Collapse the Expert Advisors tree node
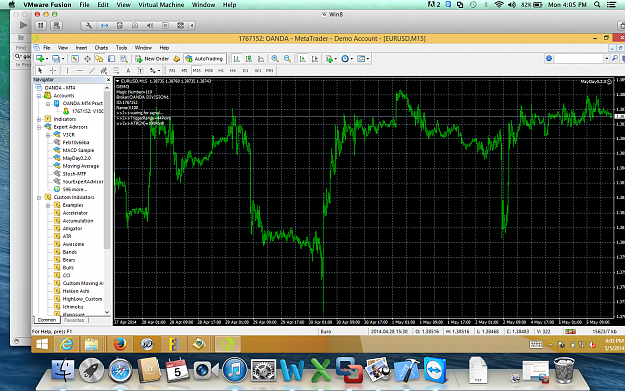The width and height of the screenshot is (625, 391). [x=39, y=127]
